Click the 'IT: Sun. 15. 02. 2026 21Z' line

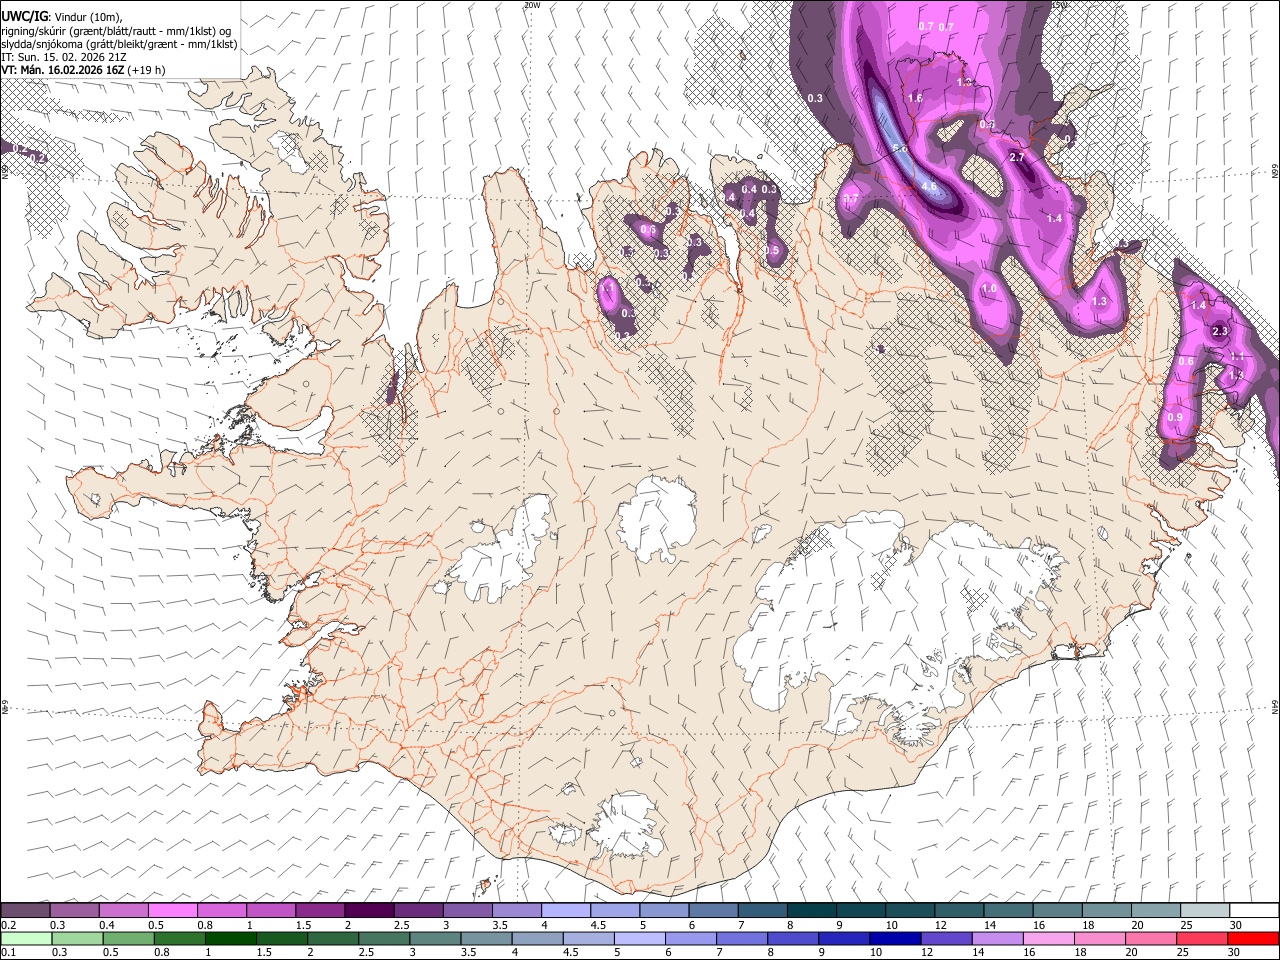[x=64, y=57]
